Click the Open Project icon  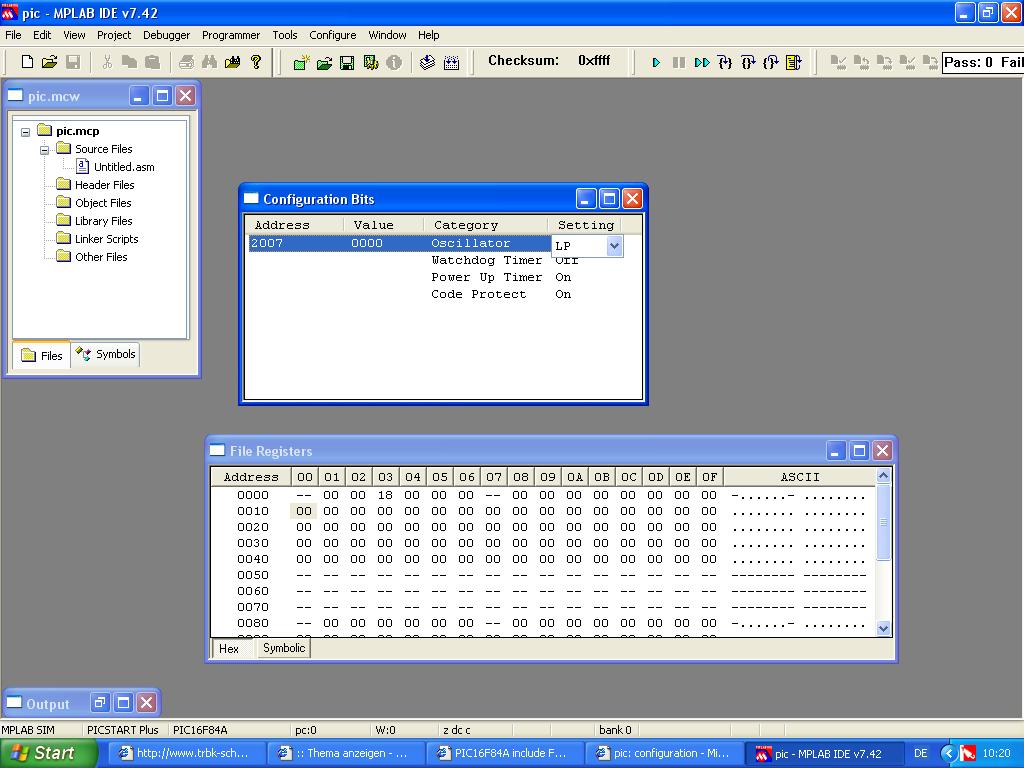click(324, 63)
